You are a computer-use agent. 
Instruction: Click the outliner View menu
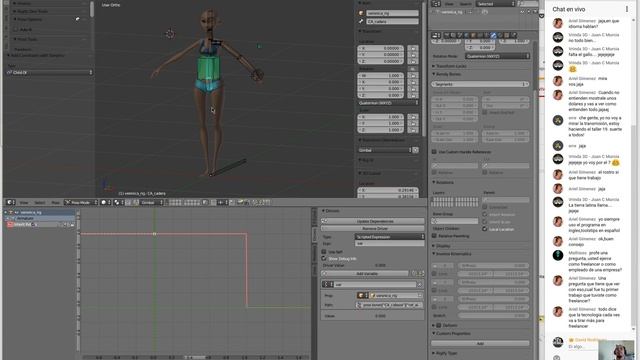[x=449, y=4]
